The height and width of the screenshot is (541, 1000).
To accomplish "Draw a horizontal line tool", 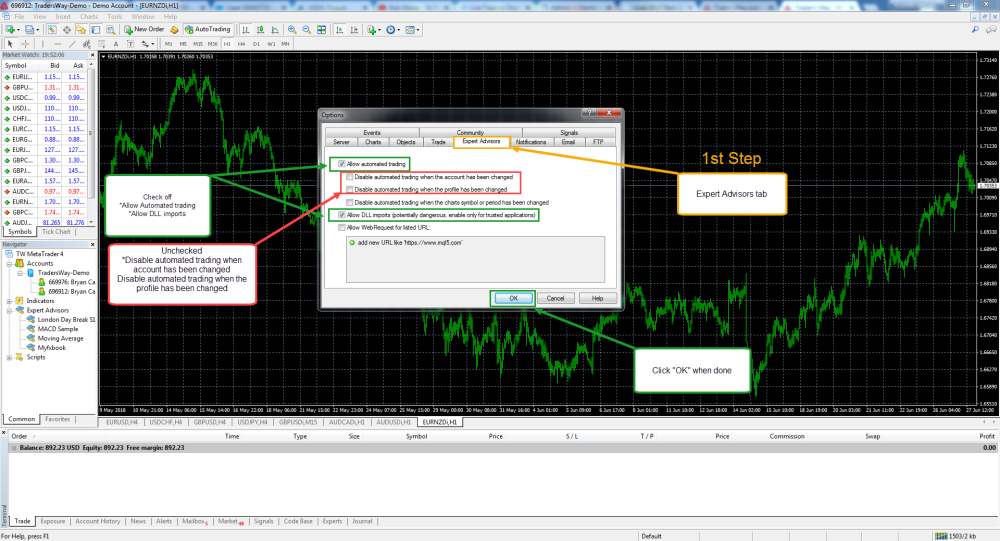I will click(57, 43).
